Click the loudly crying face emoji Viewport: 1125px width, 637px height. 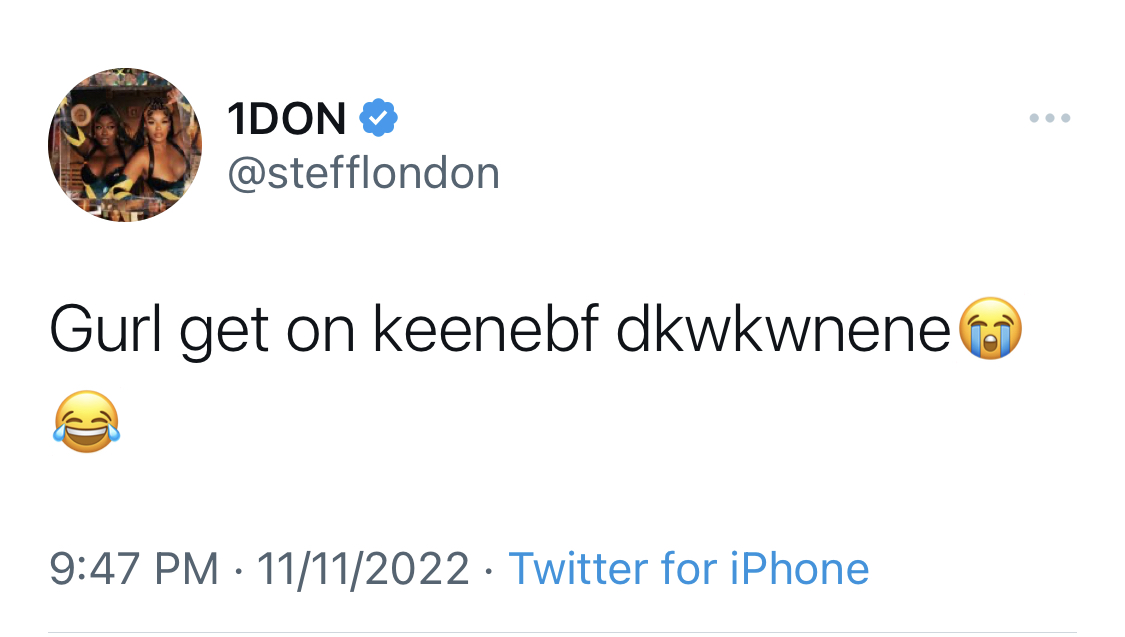click(x=990, y=328)
